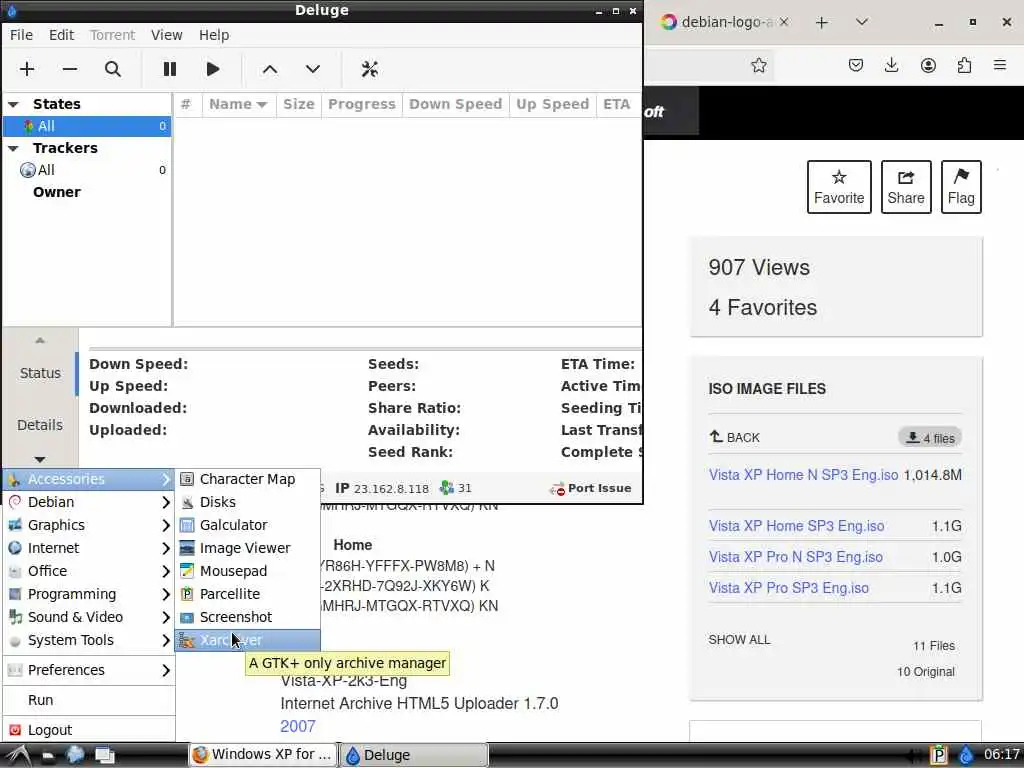Open Vista XP Pro SP3 Eng.iso link

click(x=789, y=588)
